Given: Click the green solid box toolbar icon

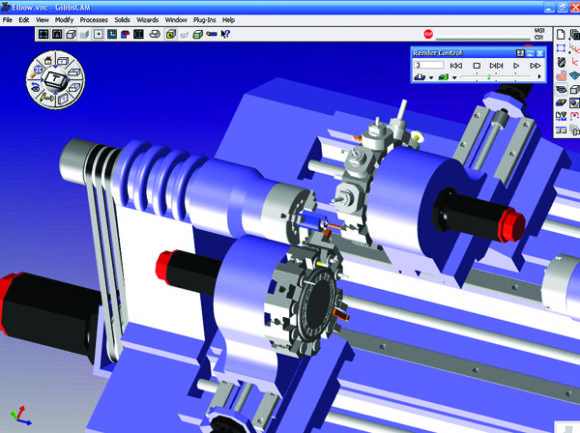Looking at the screenshot, I should tap(198, 34).
